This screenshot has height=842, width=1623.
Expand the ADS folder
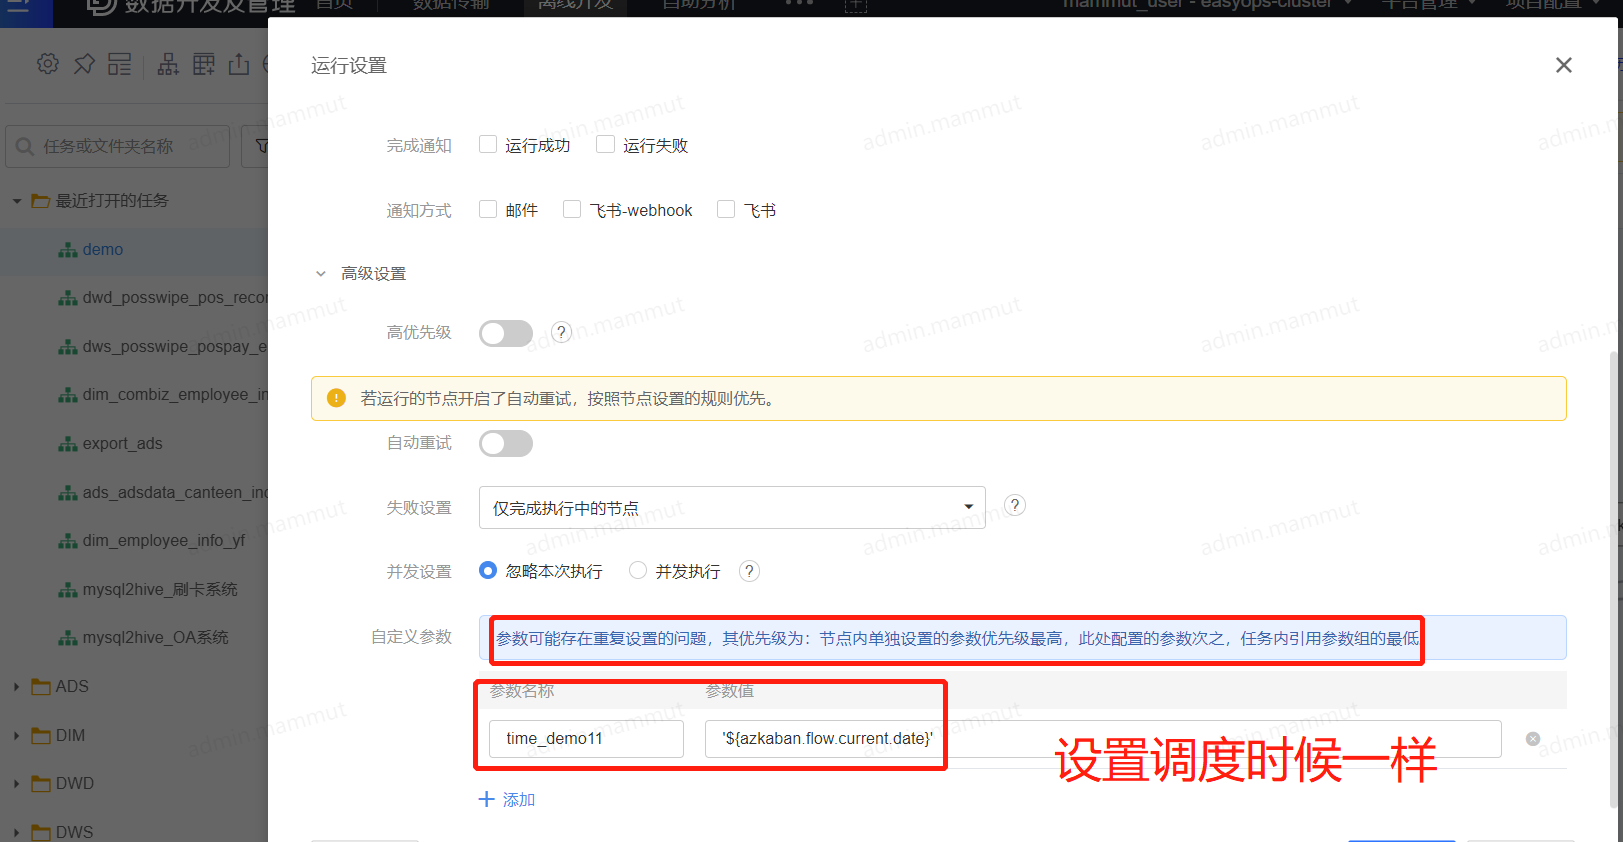click(17, 687)
